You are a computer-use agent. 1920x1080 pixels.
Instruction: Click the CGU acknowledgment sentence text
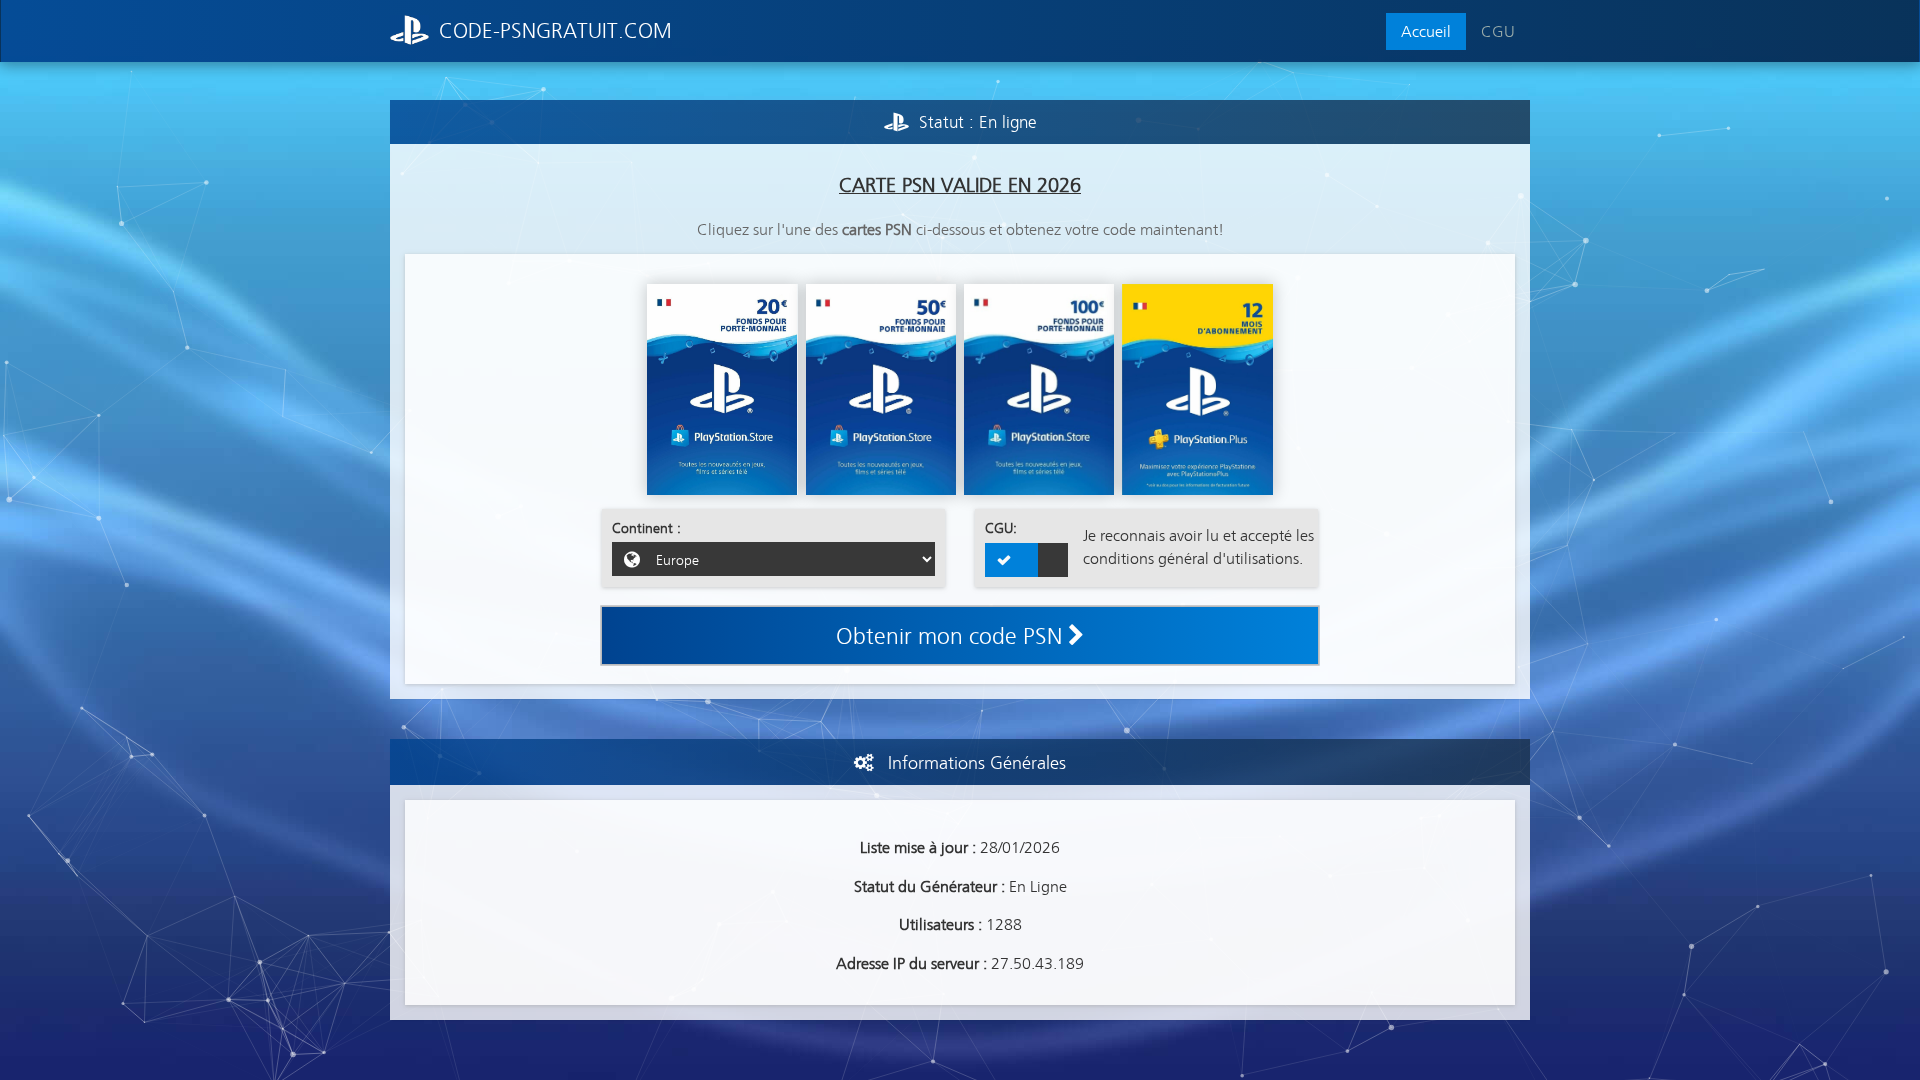pos(1198,547)
